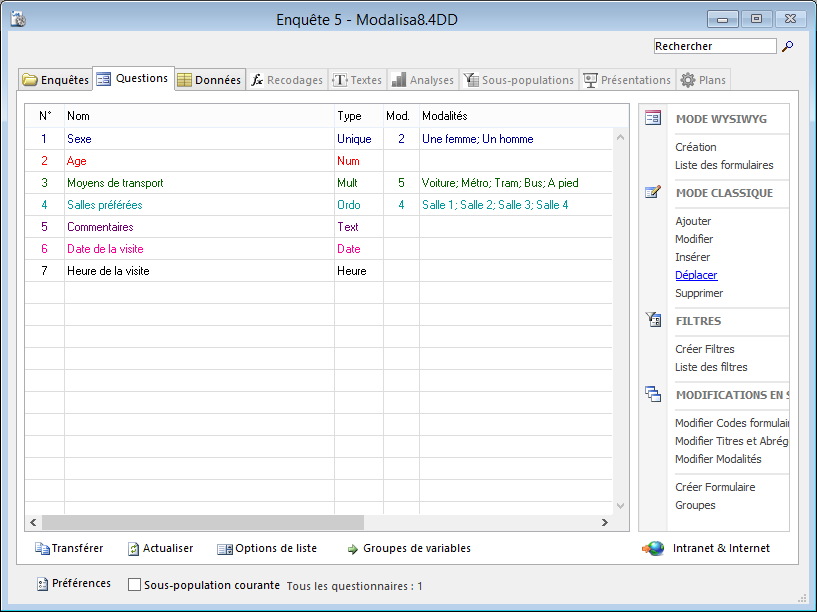Click the scroll left arrow
This screenshot has height=612, width=817.
(33, 522)
